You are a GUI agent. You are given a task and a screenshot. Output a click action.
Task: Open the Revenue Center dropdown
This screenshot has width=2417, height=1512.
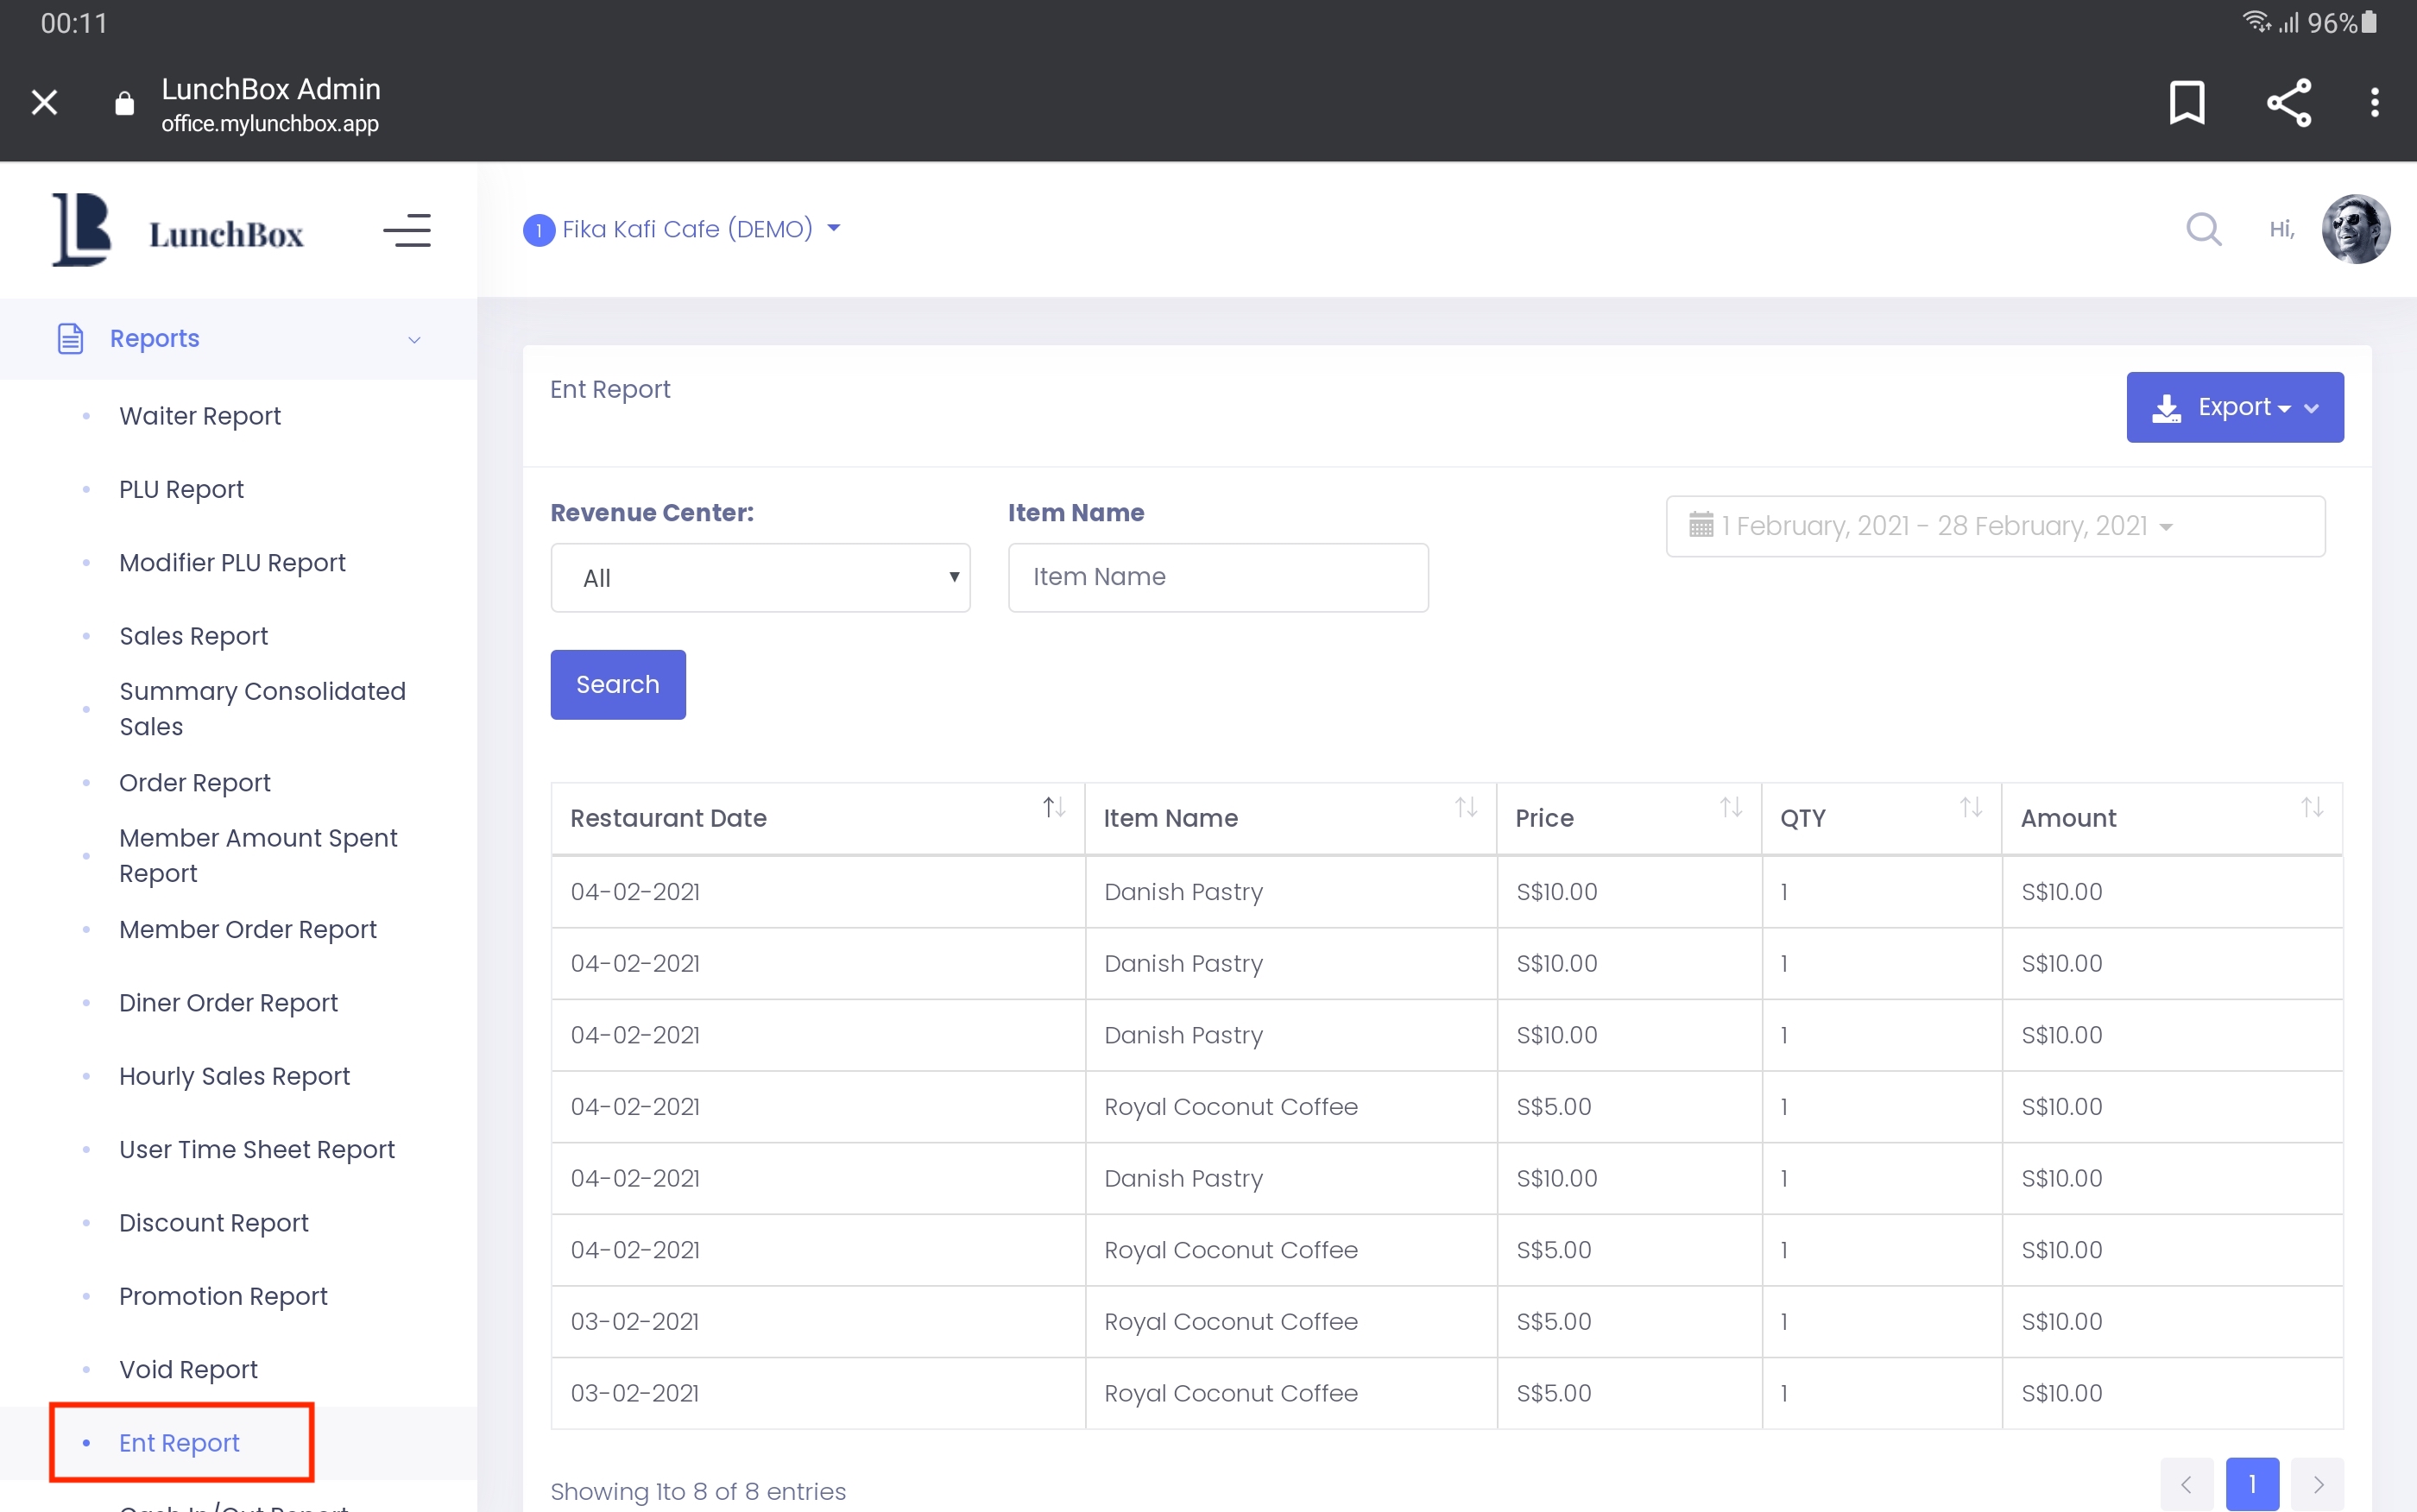760,578
